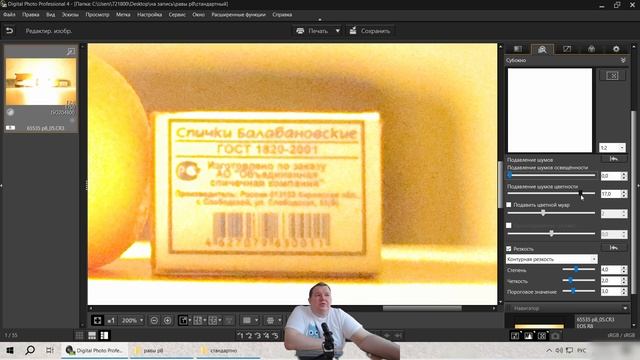Screen dimensions: 640x360
Task: Open the Правка menu
Action: coord(31,14)
